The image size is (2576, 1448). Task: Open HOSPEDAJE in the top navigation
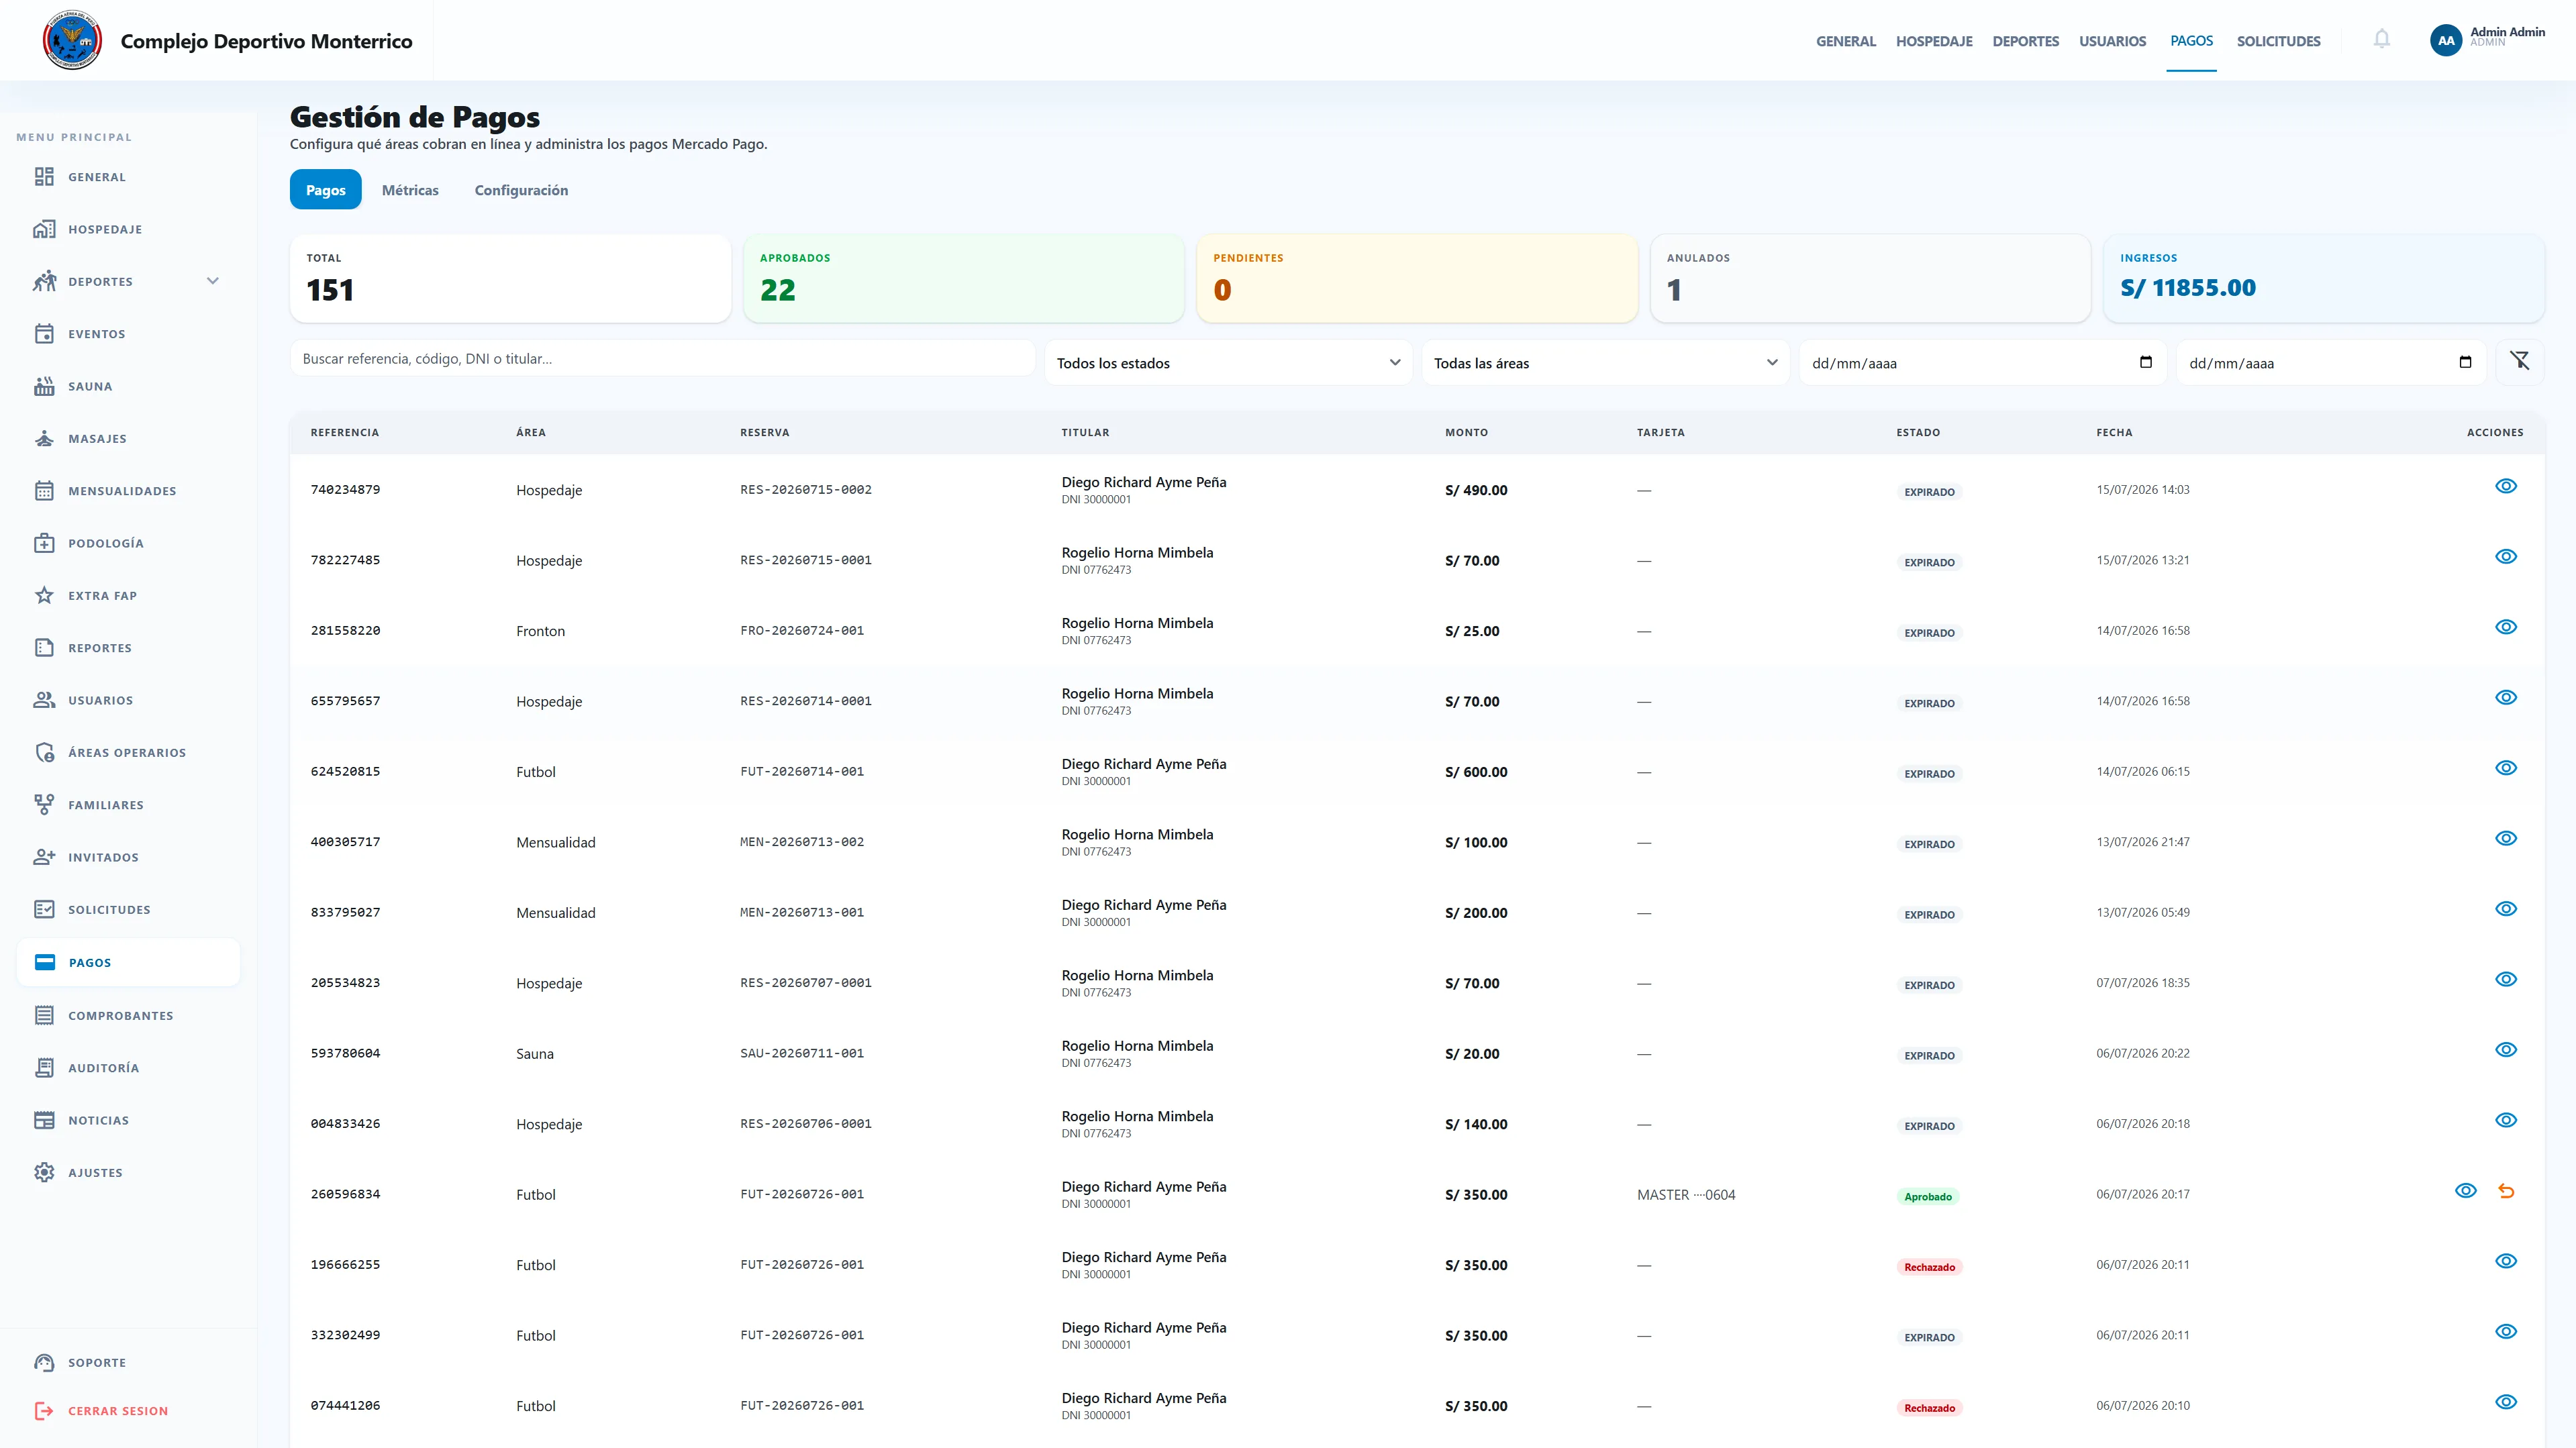pos(1934,41)
